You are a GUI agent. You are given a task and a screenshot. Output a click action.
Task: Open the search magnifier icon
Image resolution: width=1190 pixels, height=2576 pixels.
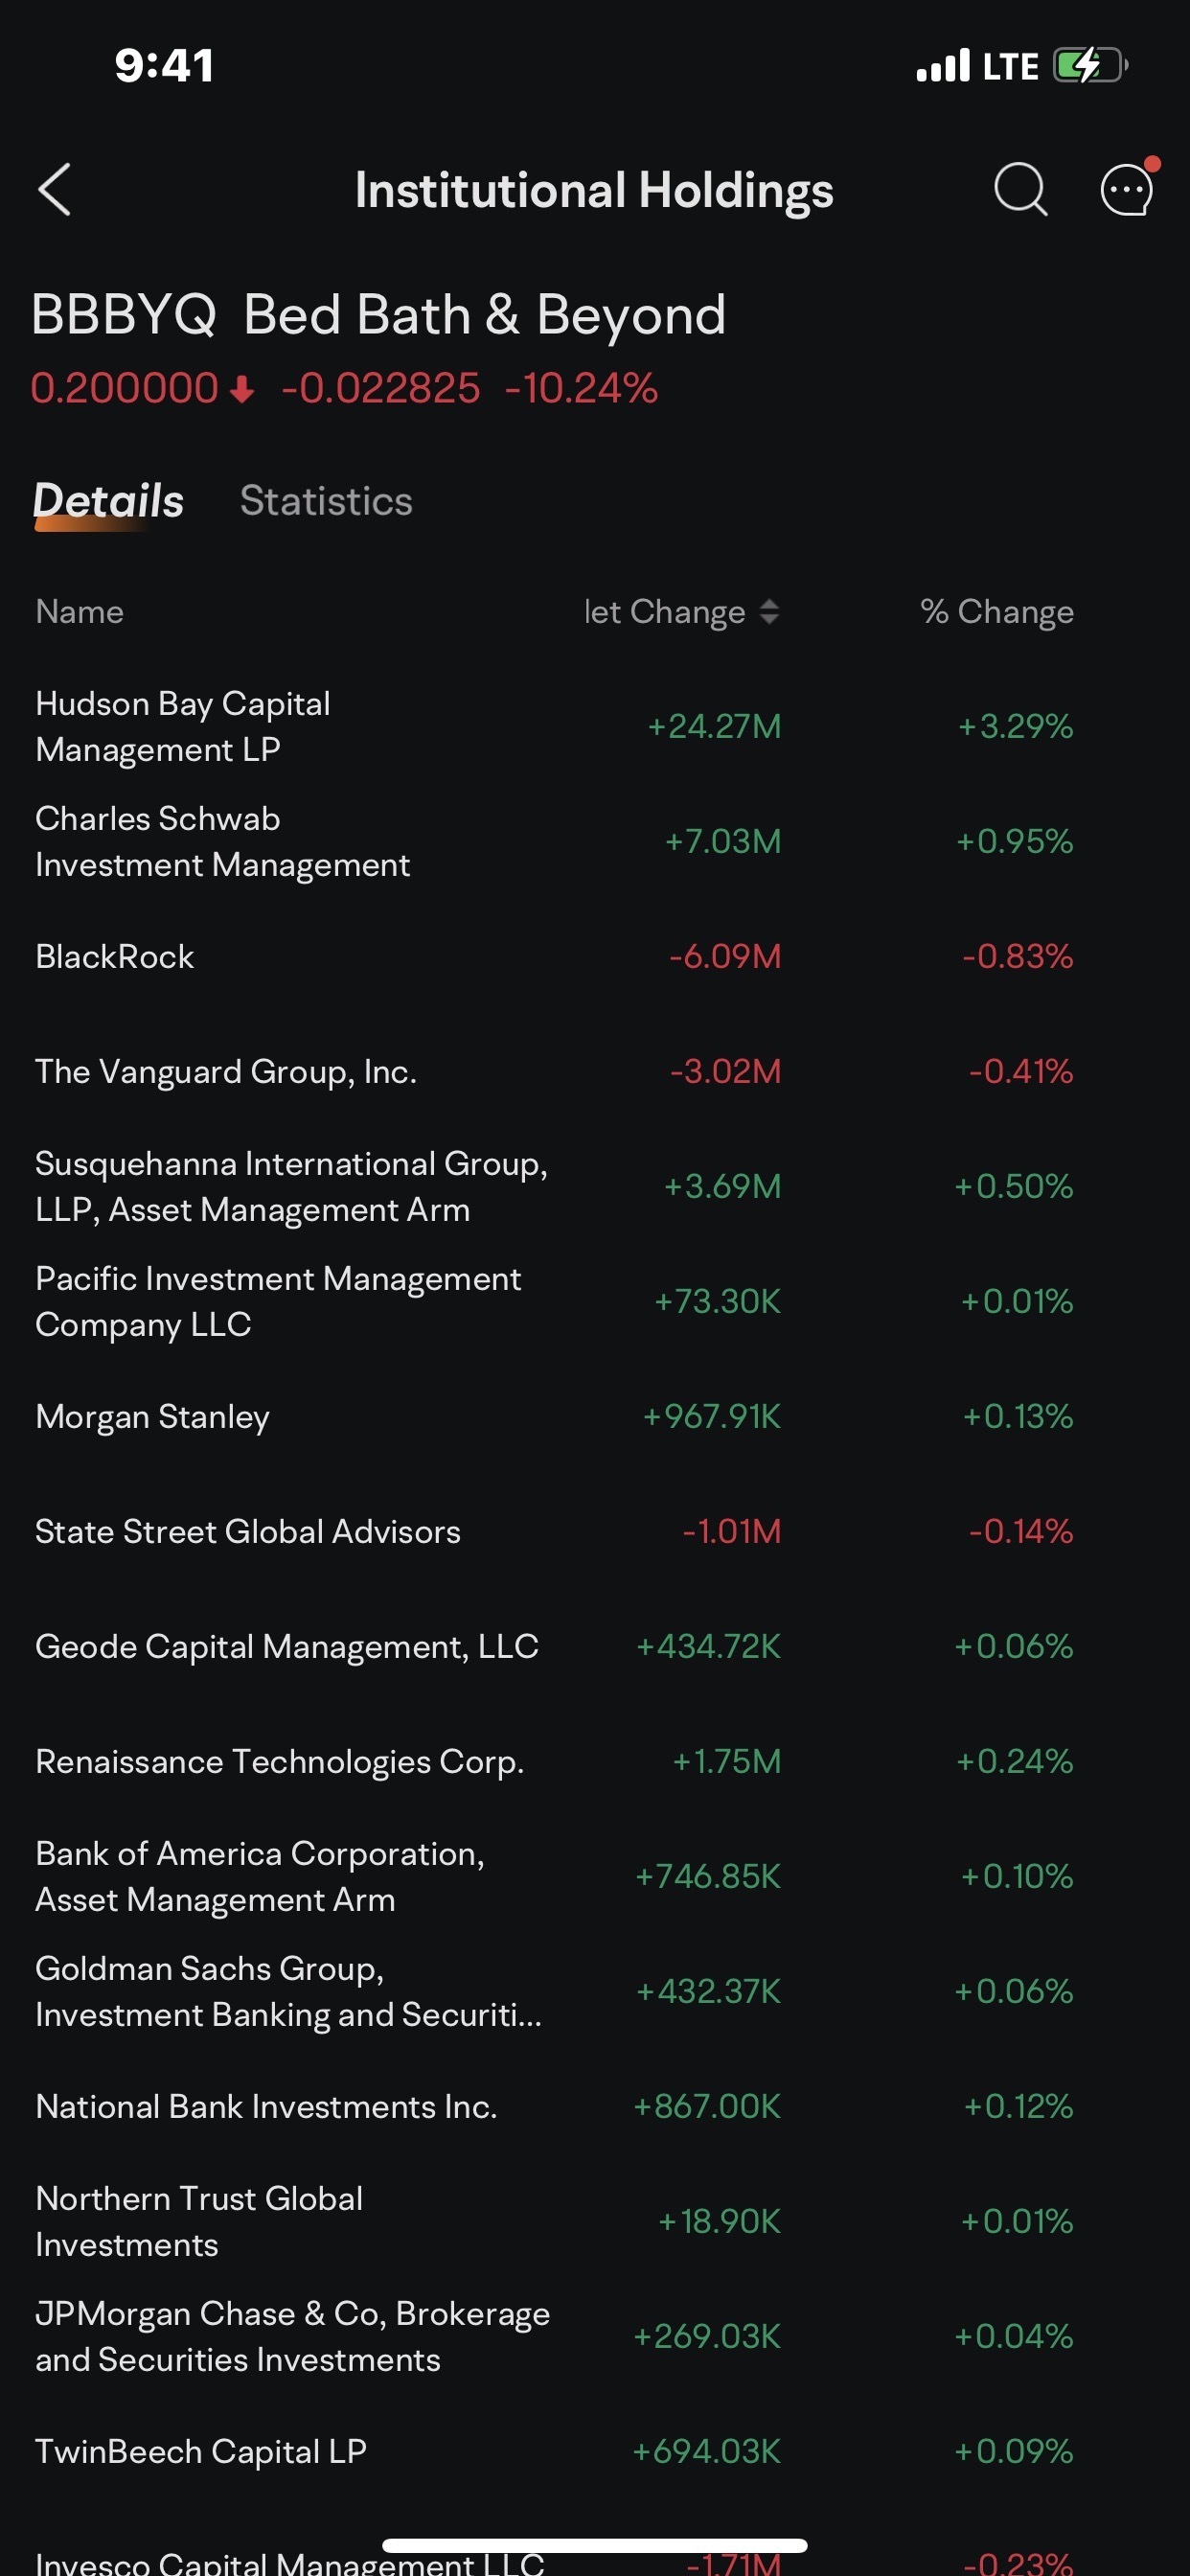click(x=1021, y=190)
